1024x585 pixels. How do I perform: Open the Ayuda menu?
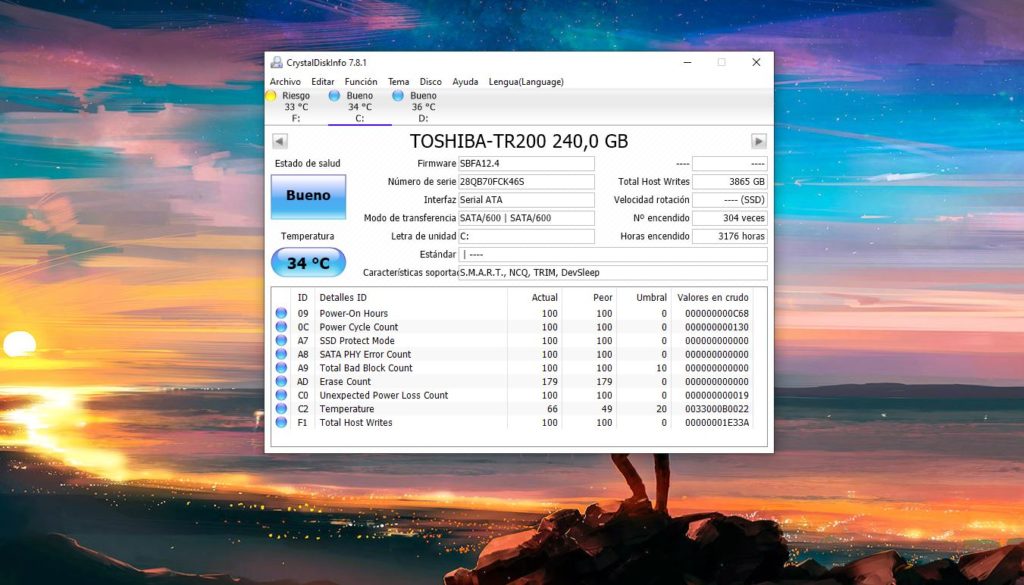[465, 82]
